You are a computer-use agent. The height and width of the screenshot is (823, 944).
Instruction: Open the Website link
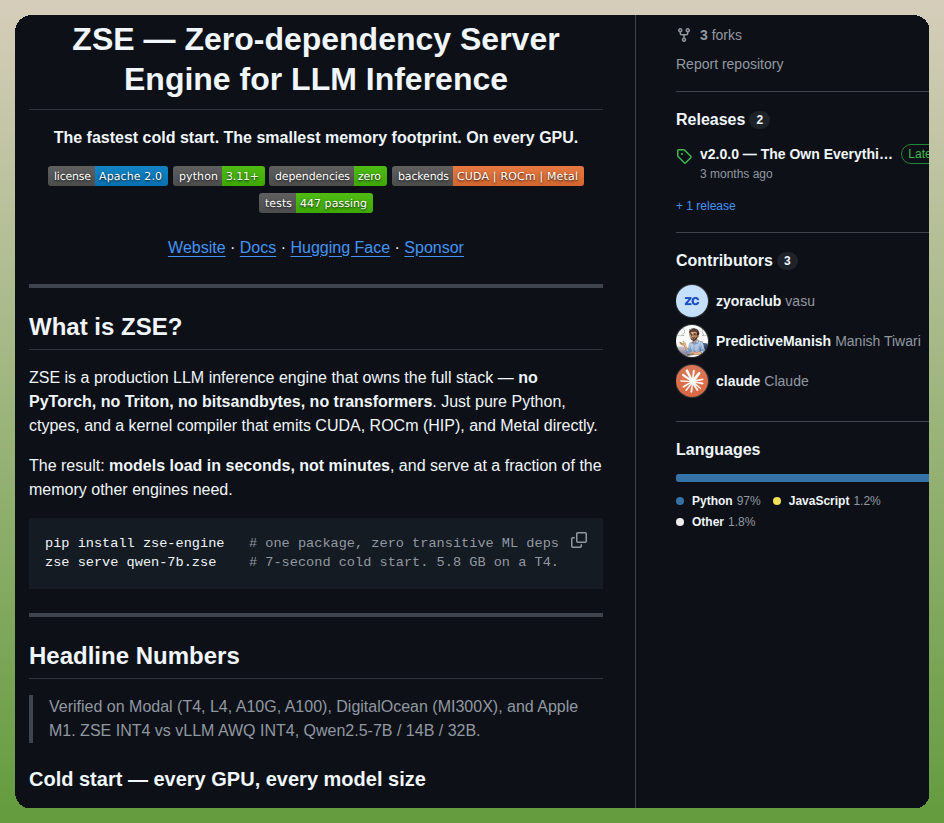tap(196, 247)
